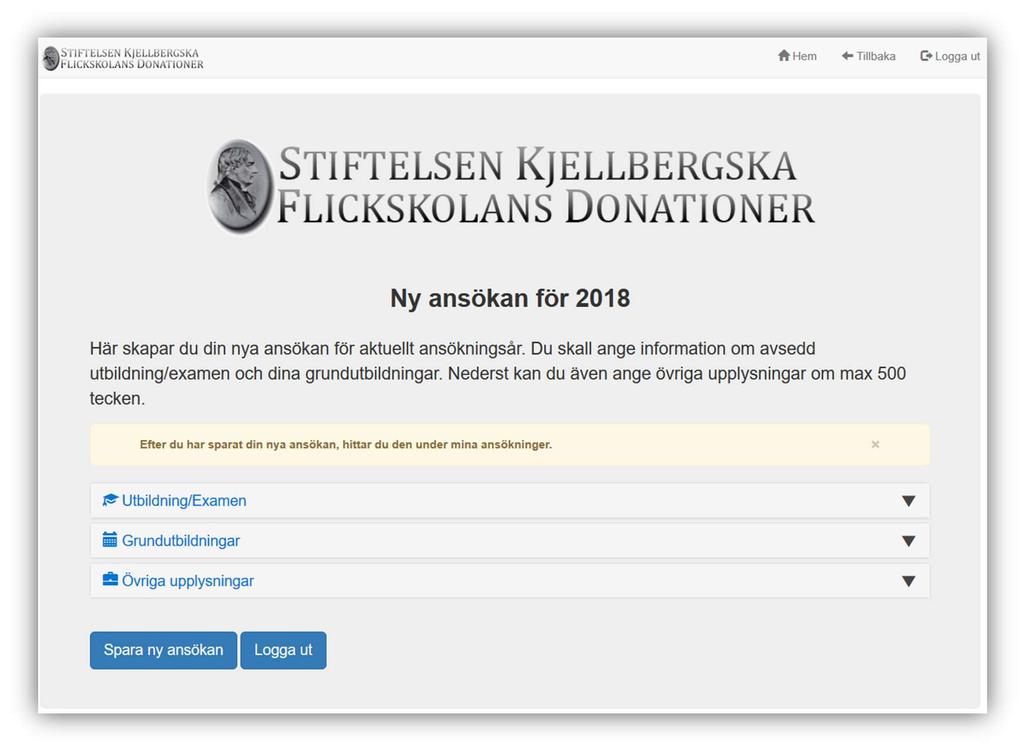Click the Spara ny ansökan button
Image resolution: width=1024 pixels, height=751 pixels.
(x=163, y=650)
